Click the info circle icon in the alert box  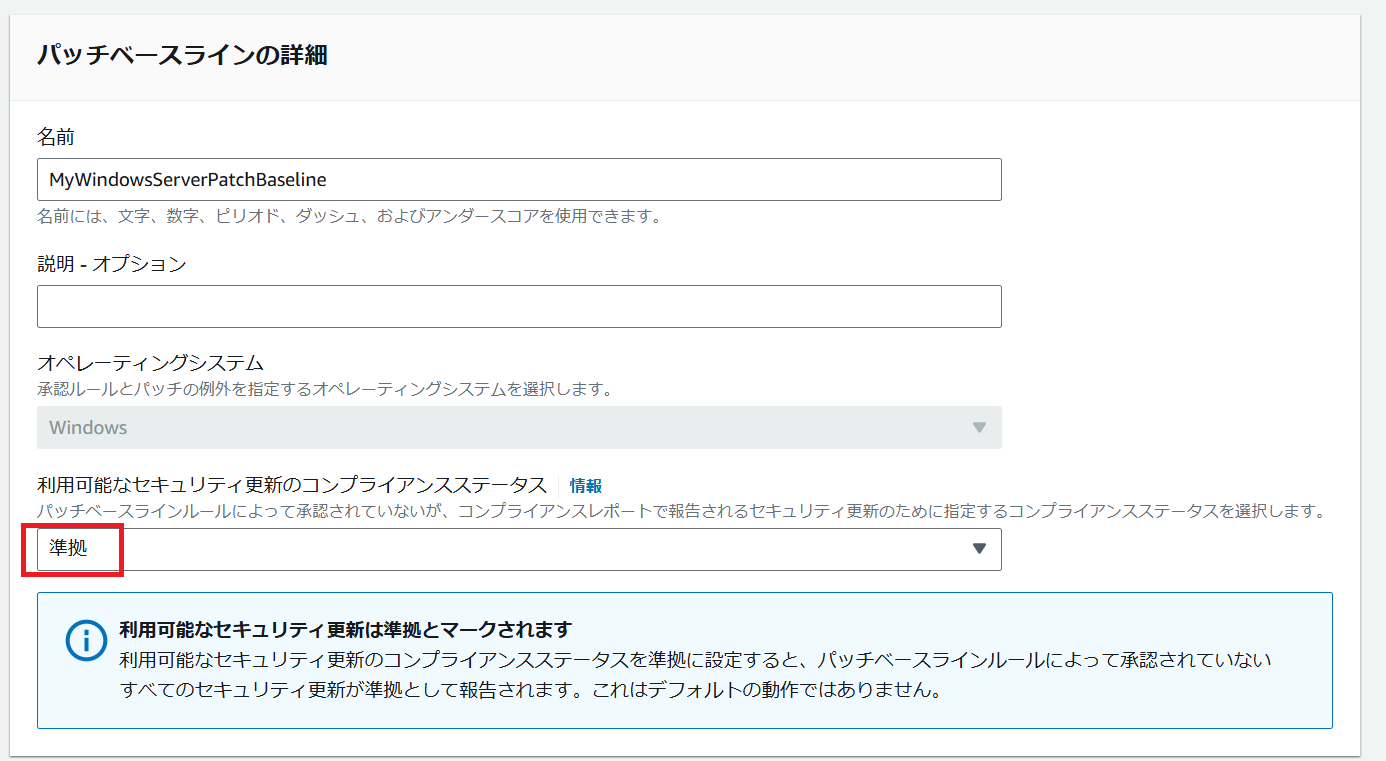[x=86, y=641]
